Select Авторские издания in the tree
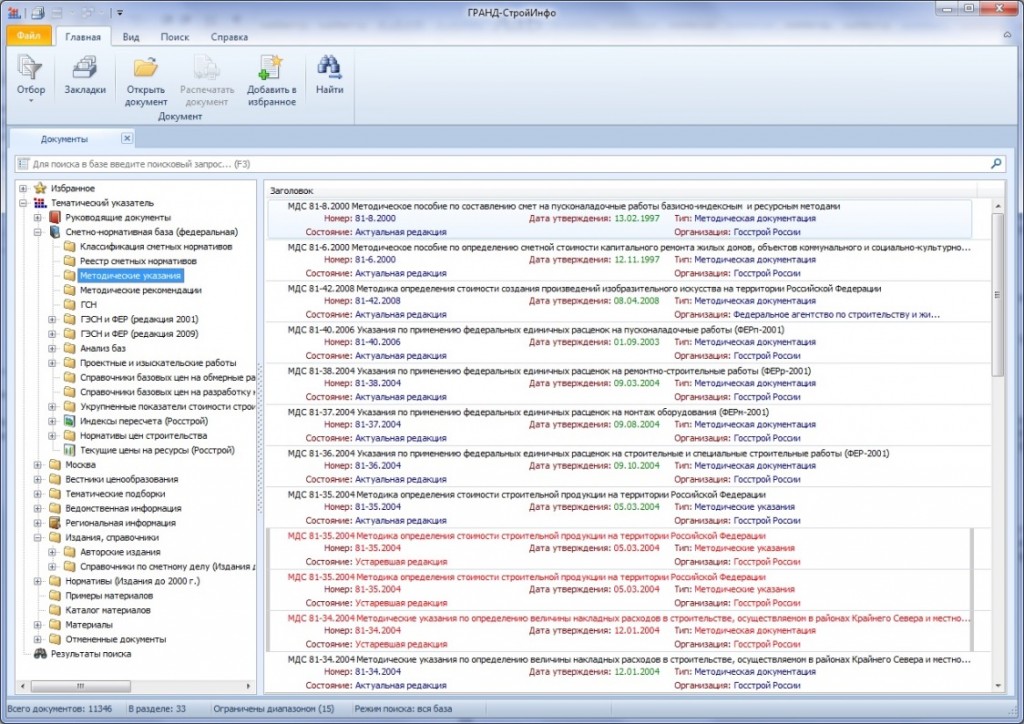The image size is (1024, 724). tap(120, 552)
